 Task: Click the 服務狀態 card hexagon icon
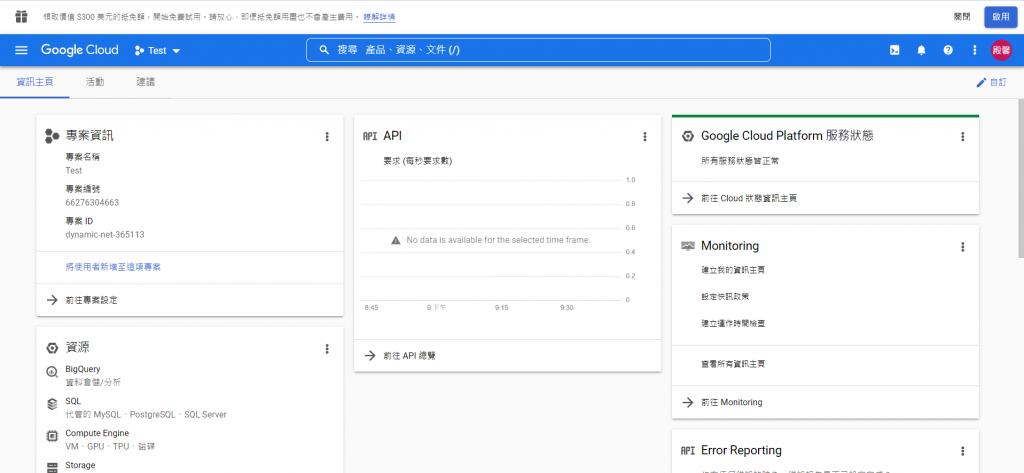687,136
